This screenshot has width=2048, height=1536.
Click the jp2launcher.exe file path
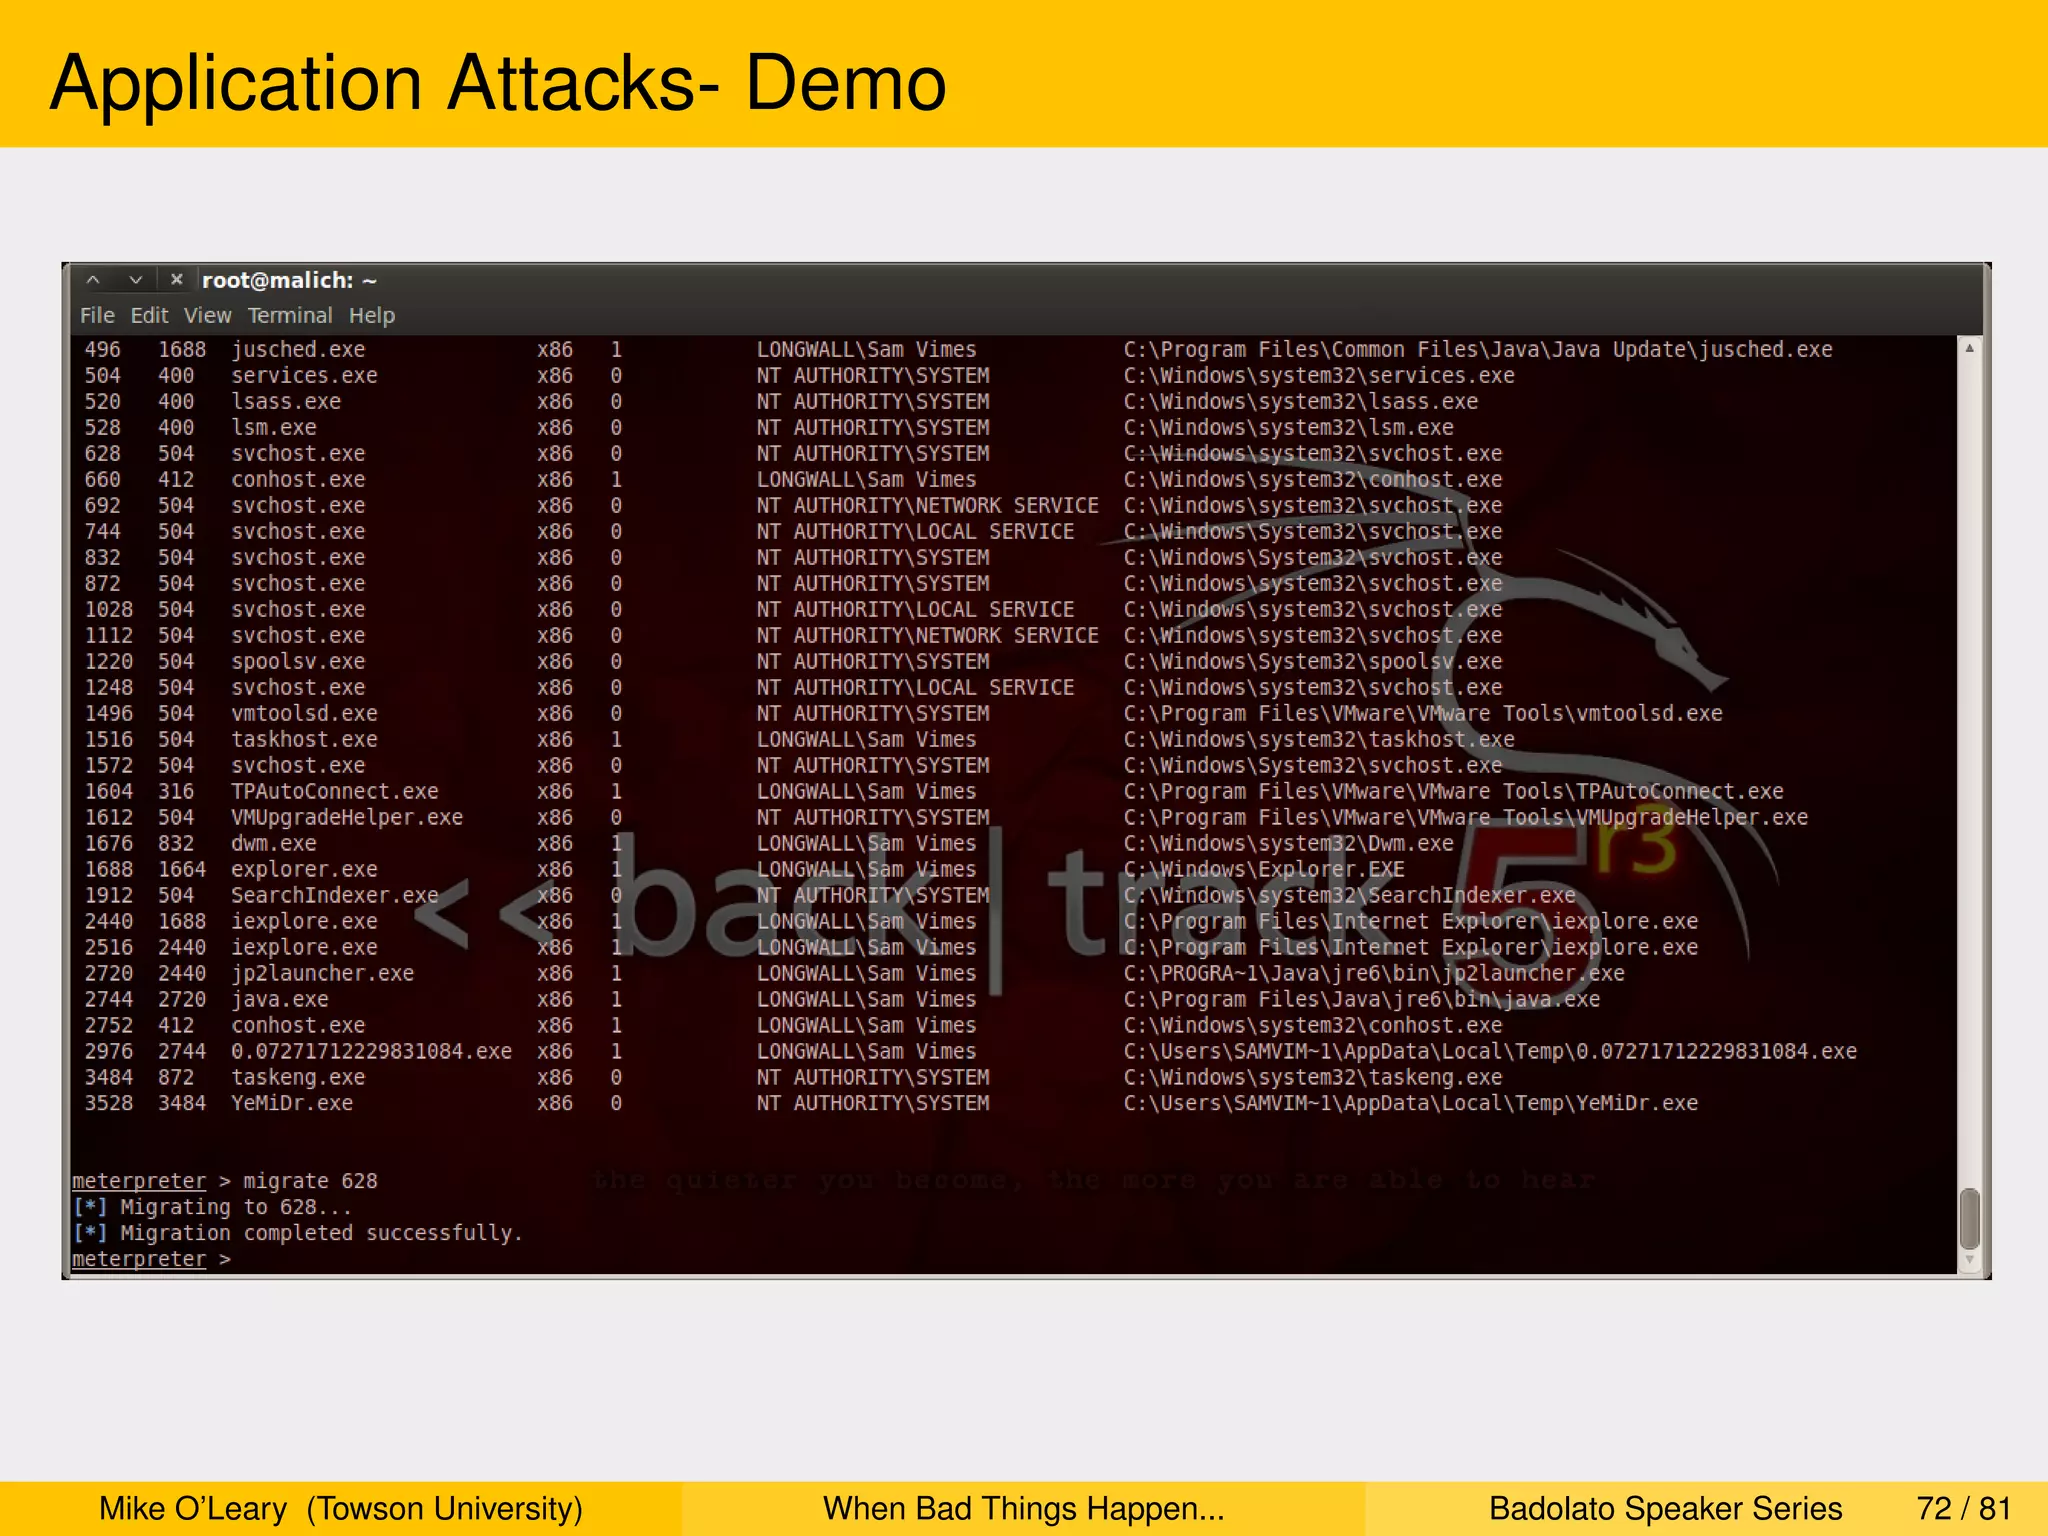pyautogui.click(x=1374, y=974)
